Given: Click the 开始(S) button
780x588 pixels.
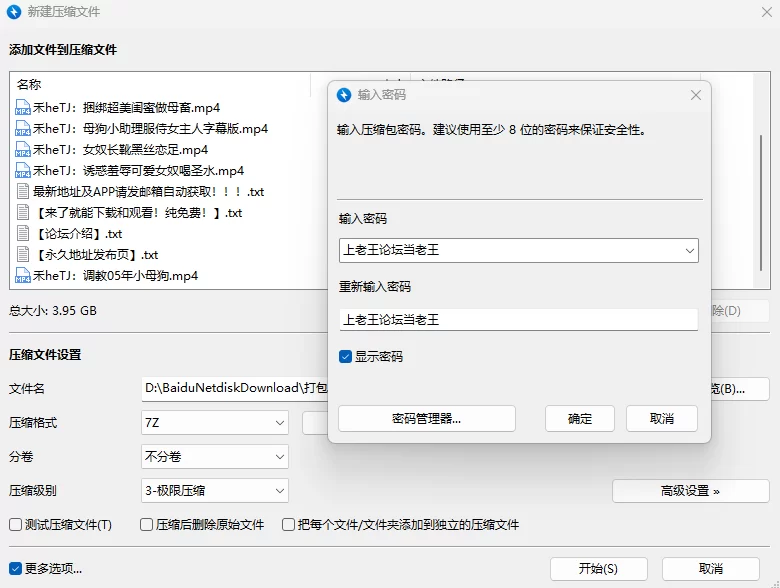Looking at the screenshot, I should coord(598,568).
